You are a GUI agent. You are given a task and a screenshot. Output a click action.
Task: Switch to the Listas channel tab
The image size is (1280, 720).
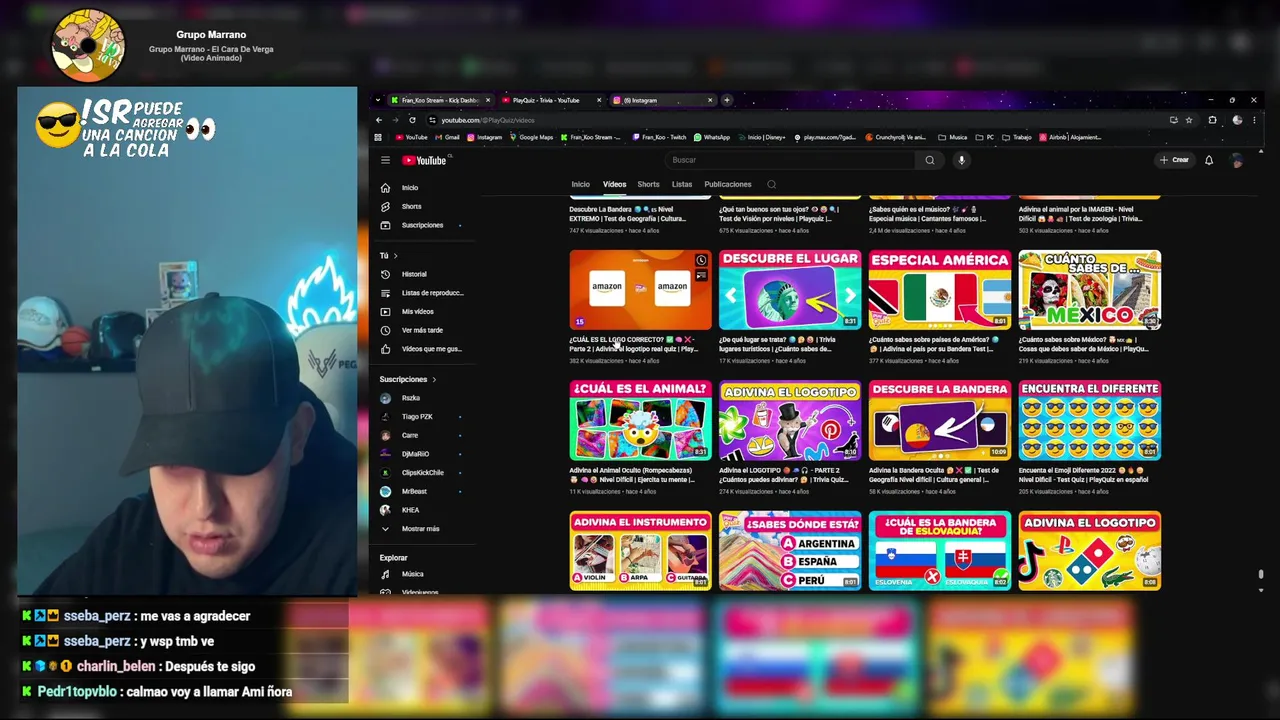[682, 184]
